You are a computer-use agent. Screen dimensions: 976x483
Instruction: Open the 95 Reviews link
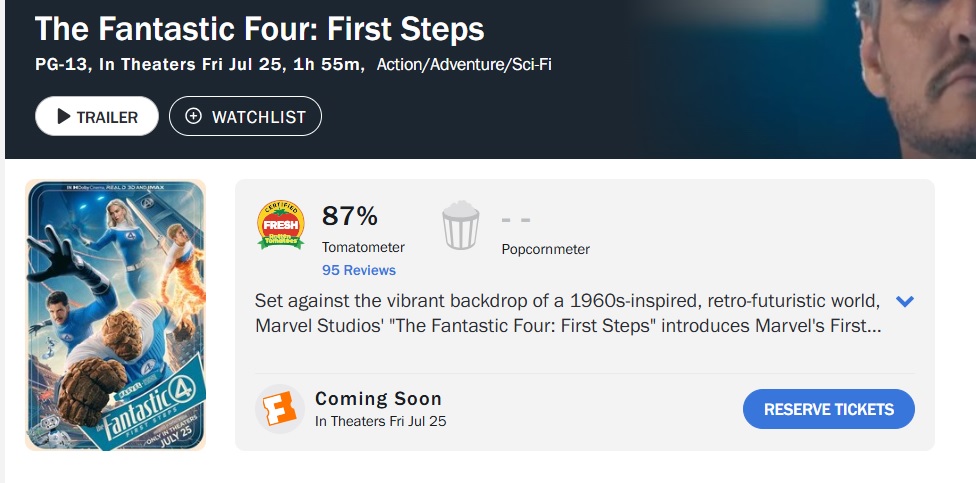pyautogui.click(x=359, y=270)
